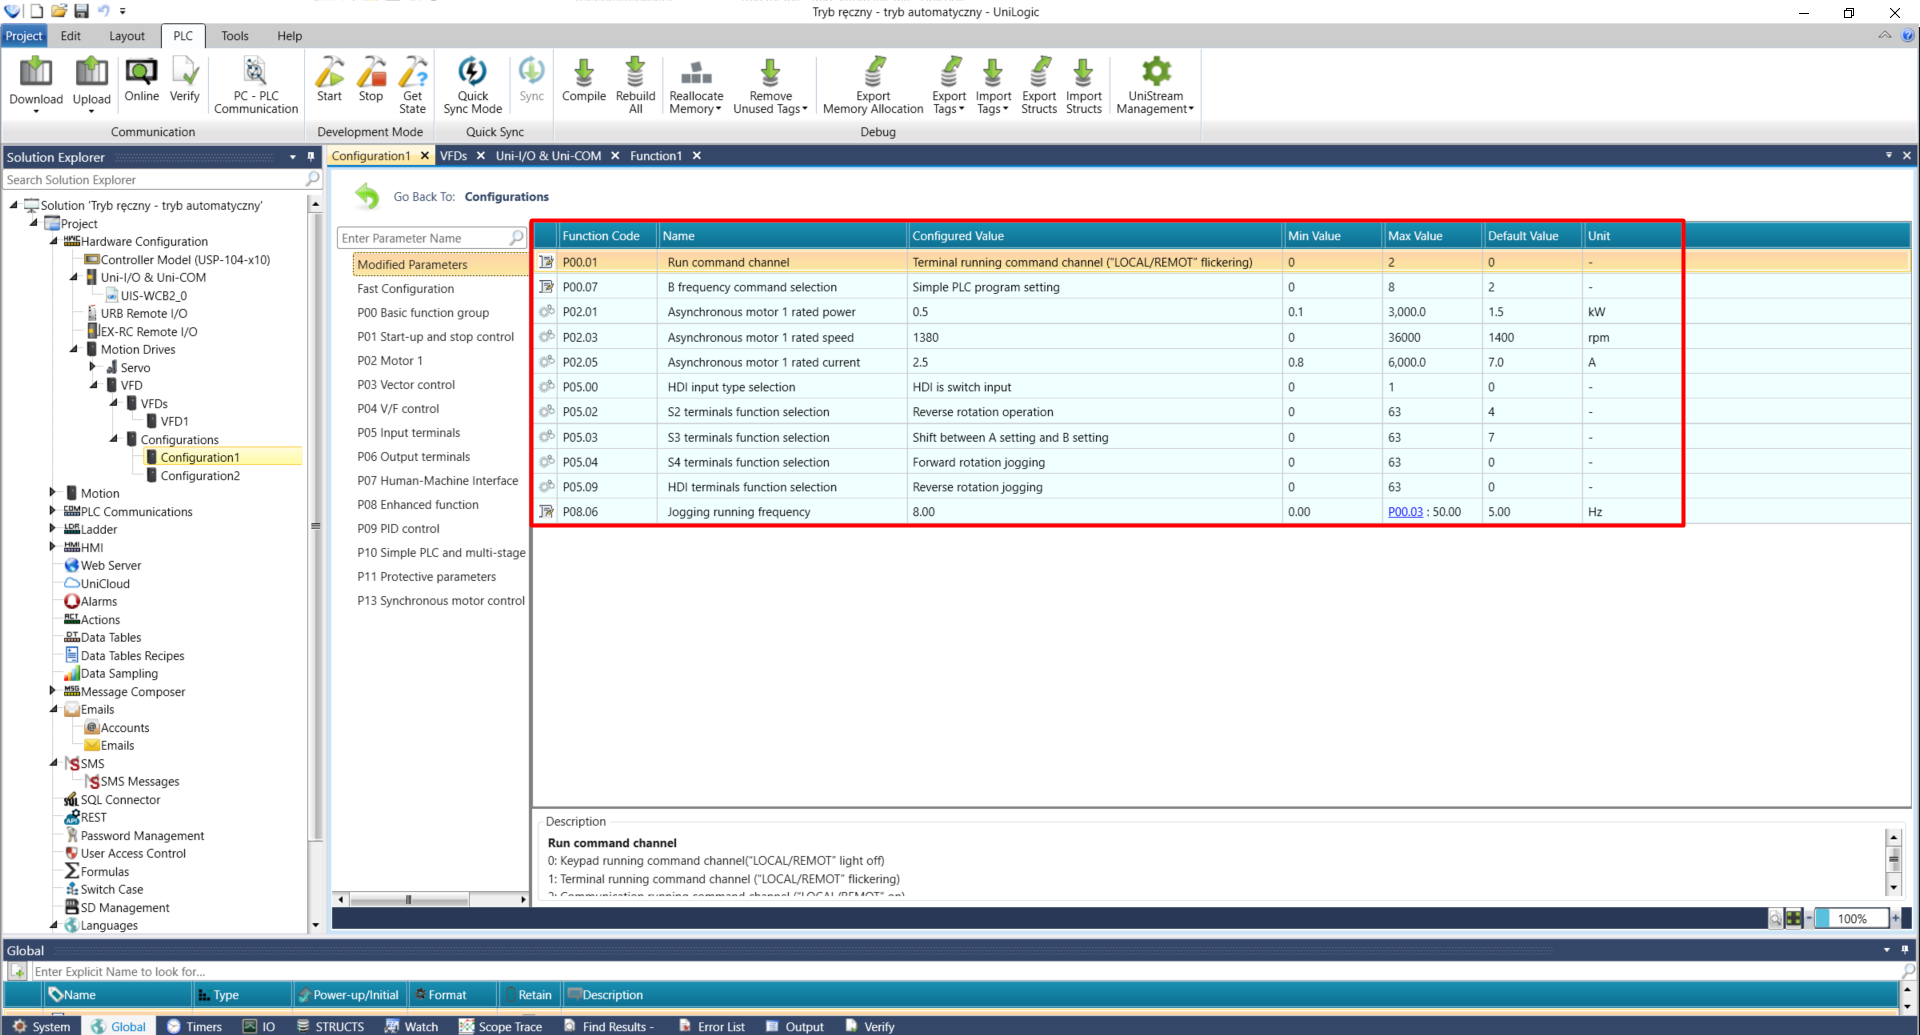Viewport: 1920px width, 1035px height.
Task: Open Import Tags dropdown
Action: [993, 85]
